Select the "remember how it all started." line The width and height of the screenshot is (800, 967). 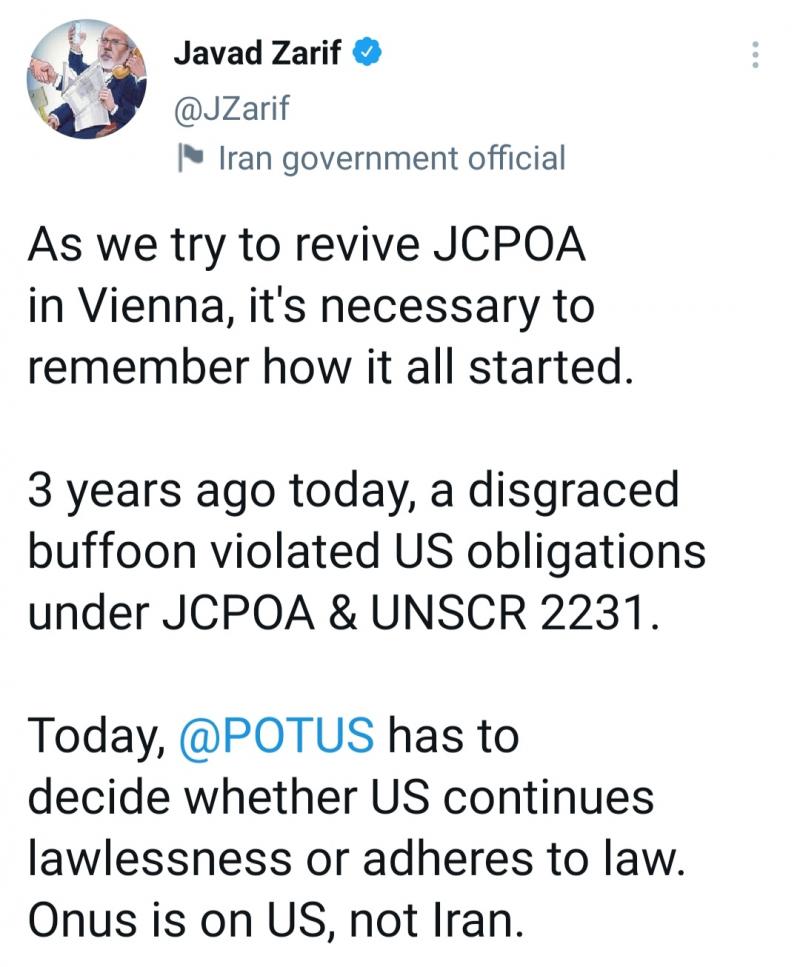(331, 368)
